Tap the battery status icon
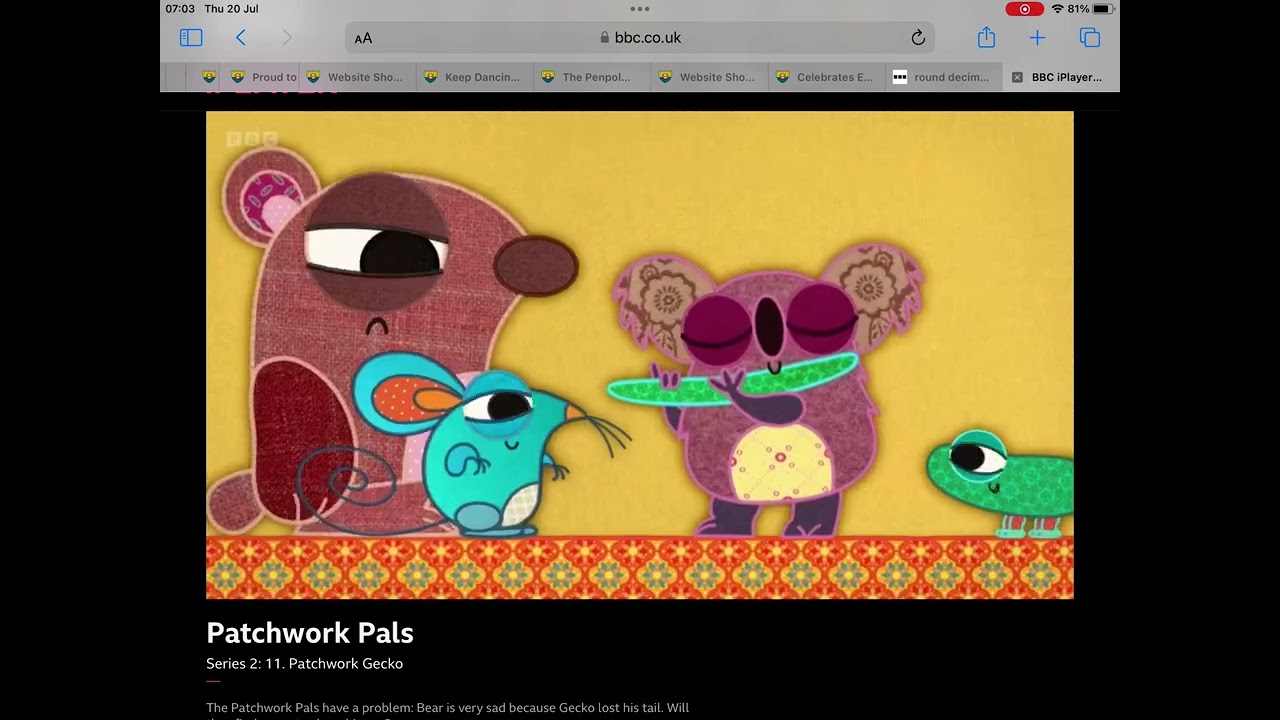Screen dimensions: 1280x720 (1103, 9)
